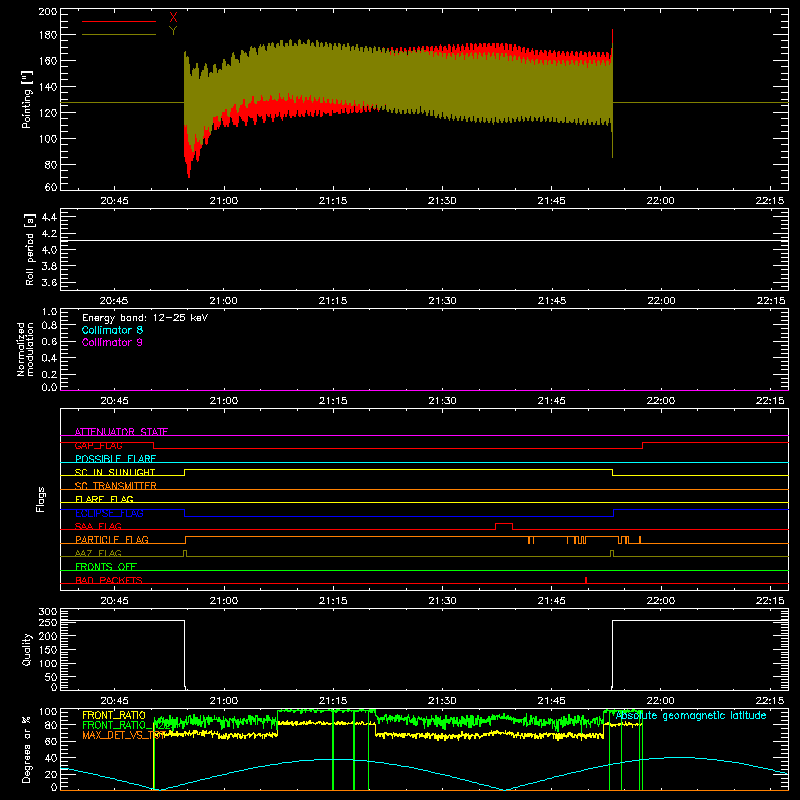Click the yellow FRONT_RATIO legend entry
The height and width of the screenshot is (800, 800).
click(114, 715)
